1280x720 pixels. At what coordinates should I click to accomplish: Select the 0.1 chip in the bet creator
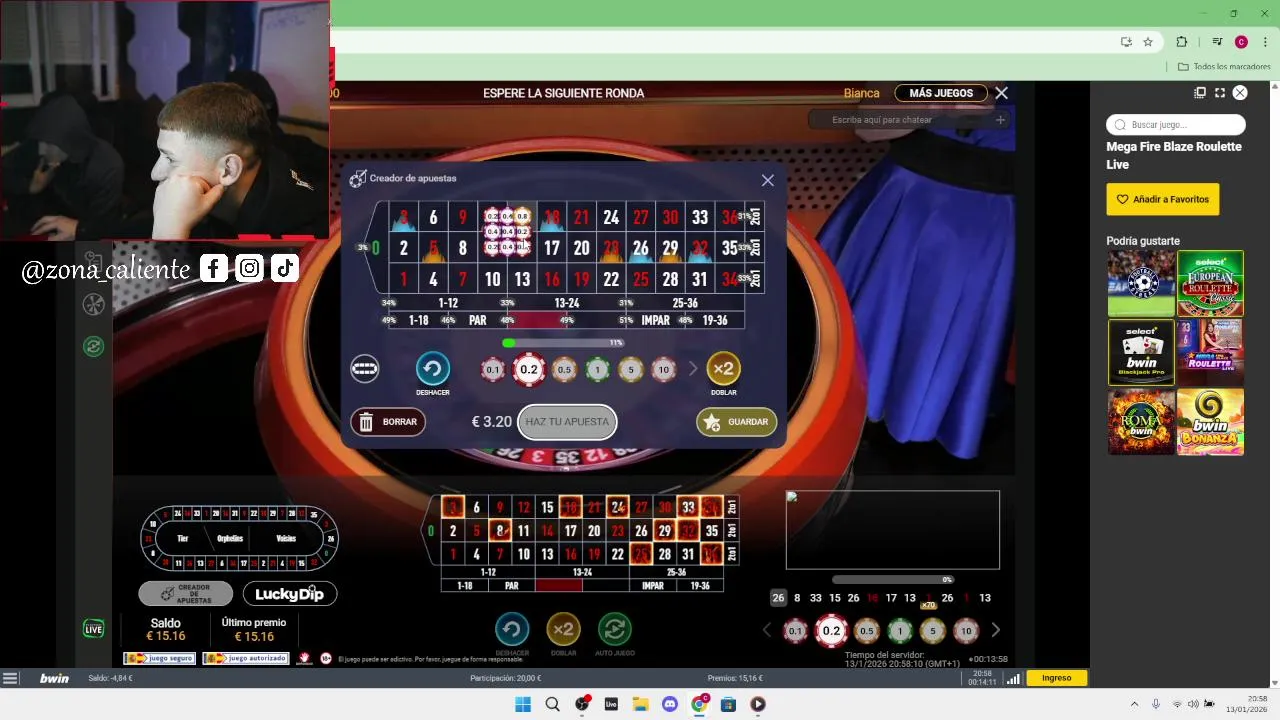[x=492, y=370]
